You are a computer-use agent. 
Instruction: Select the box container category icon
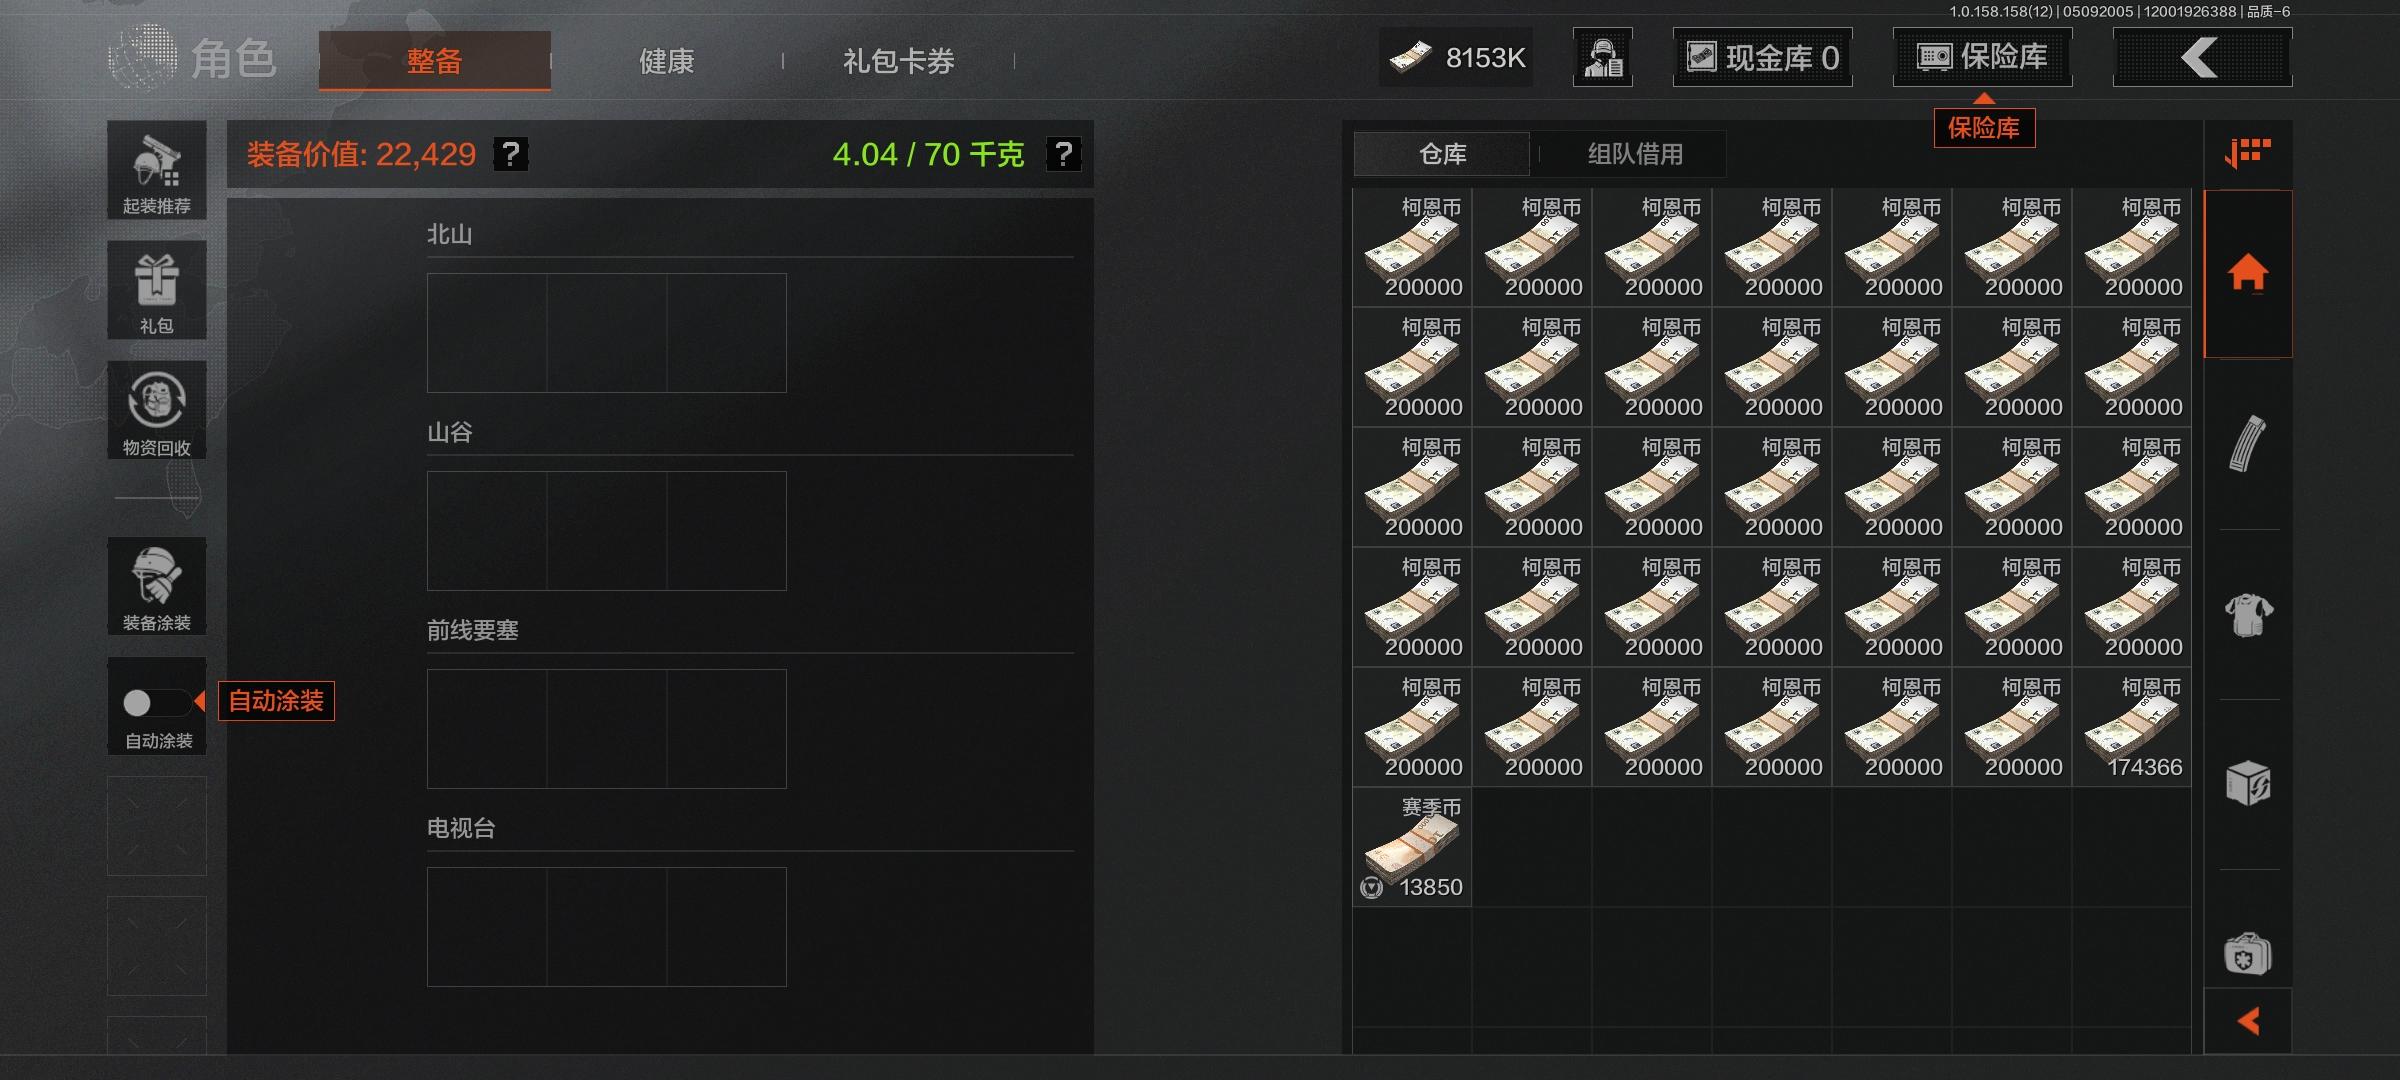pos(2248,784)
